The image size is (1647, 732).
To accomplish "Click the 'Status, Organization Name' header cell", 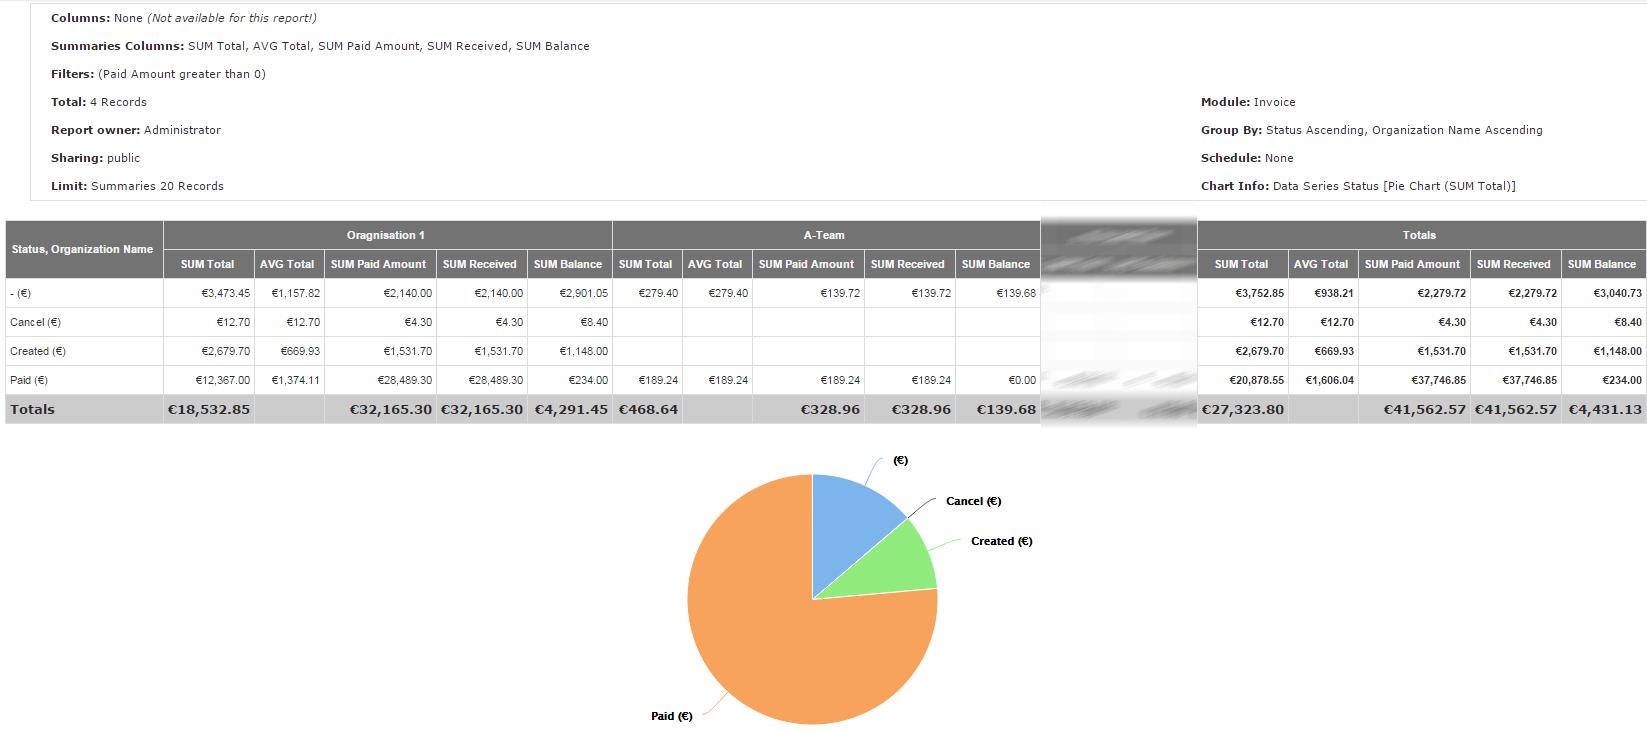I will [82, 249].
